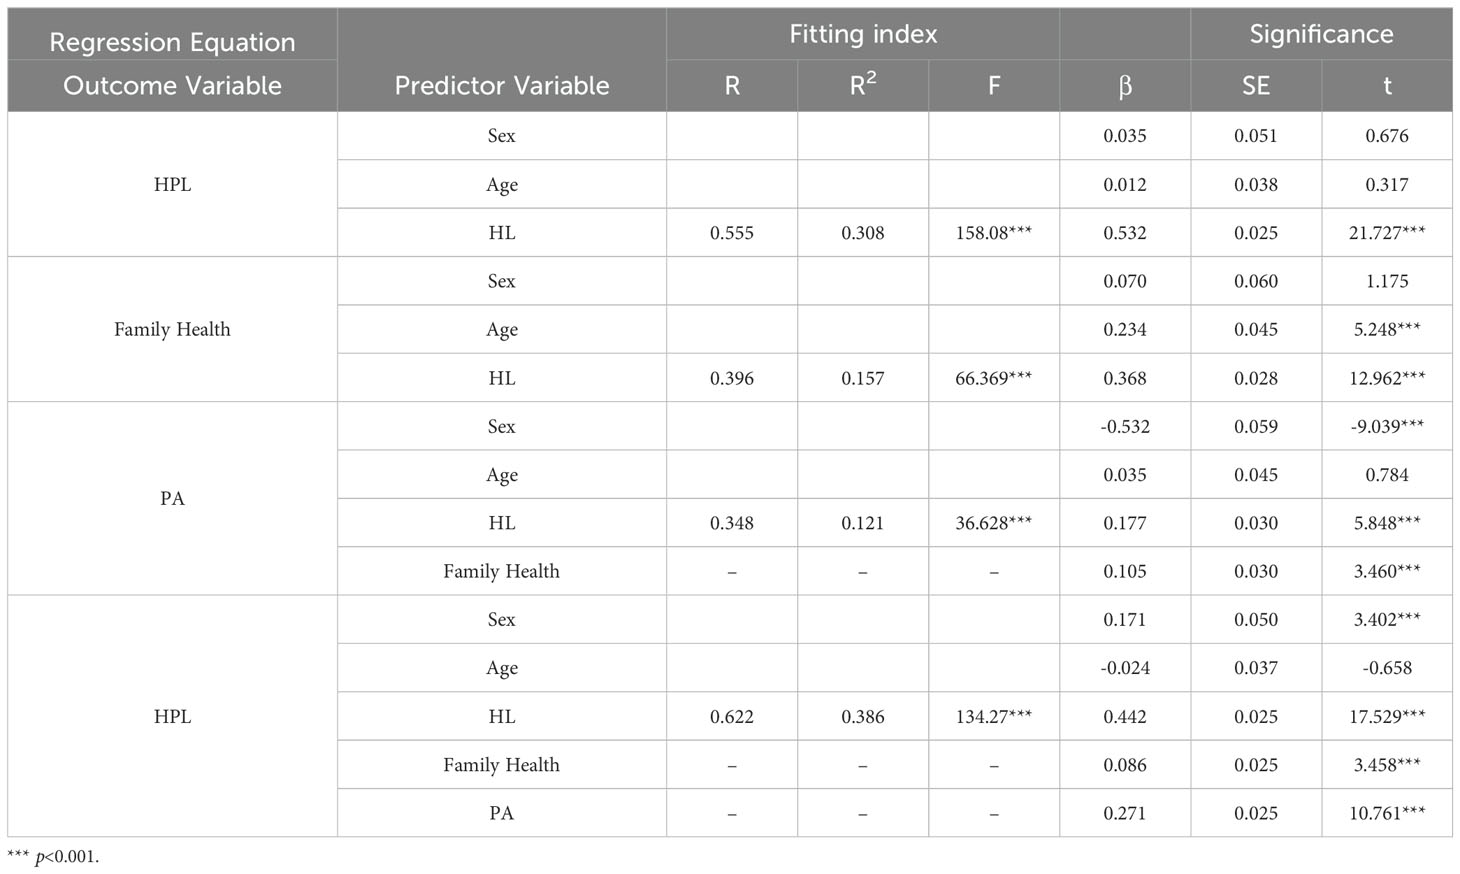Select the R value 0.396
Viewport: 1460px width, 874px height.
(732, 378)
